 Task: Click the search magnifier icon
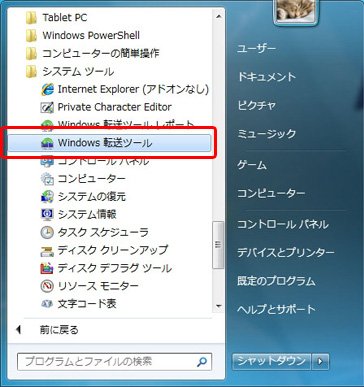point(202,362)
